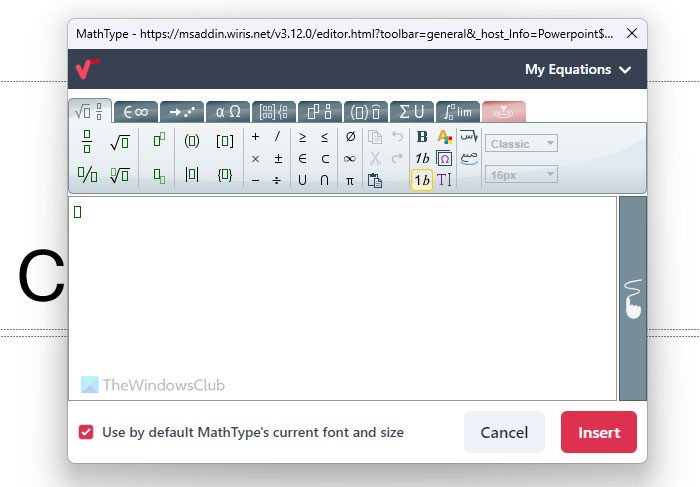Click the MathType logo
This screenshot has height=487, width=700.
click(x=88, y=69)
